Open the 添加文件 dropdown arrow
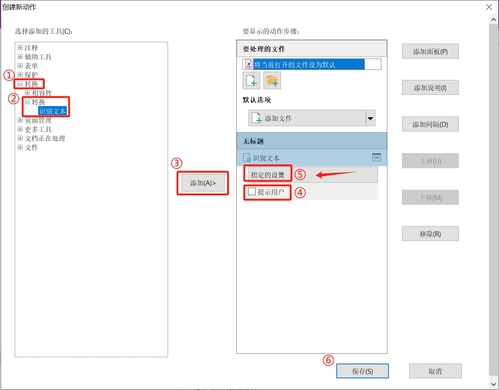This screenshot has height=390, width=499. tap(370, 118)
